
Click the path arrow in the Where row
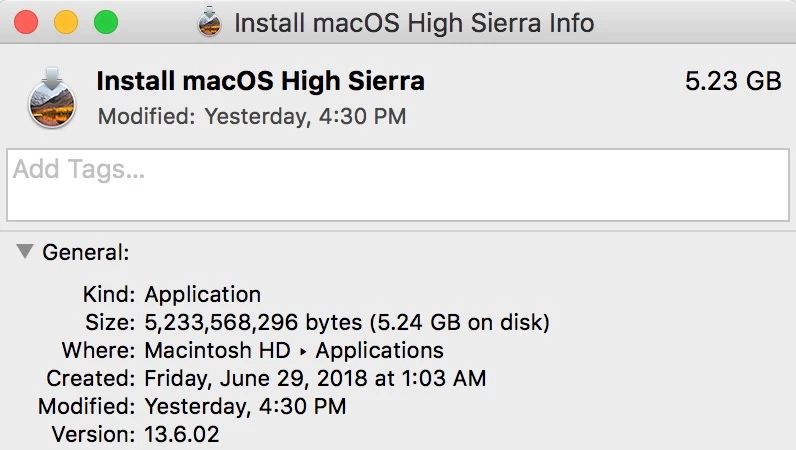click(x=302, y=352)
